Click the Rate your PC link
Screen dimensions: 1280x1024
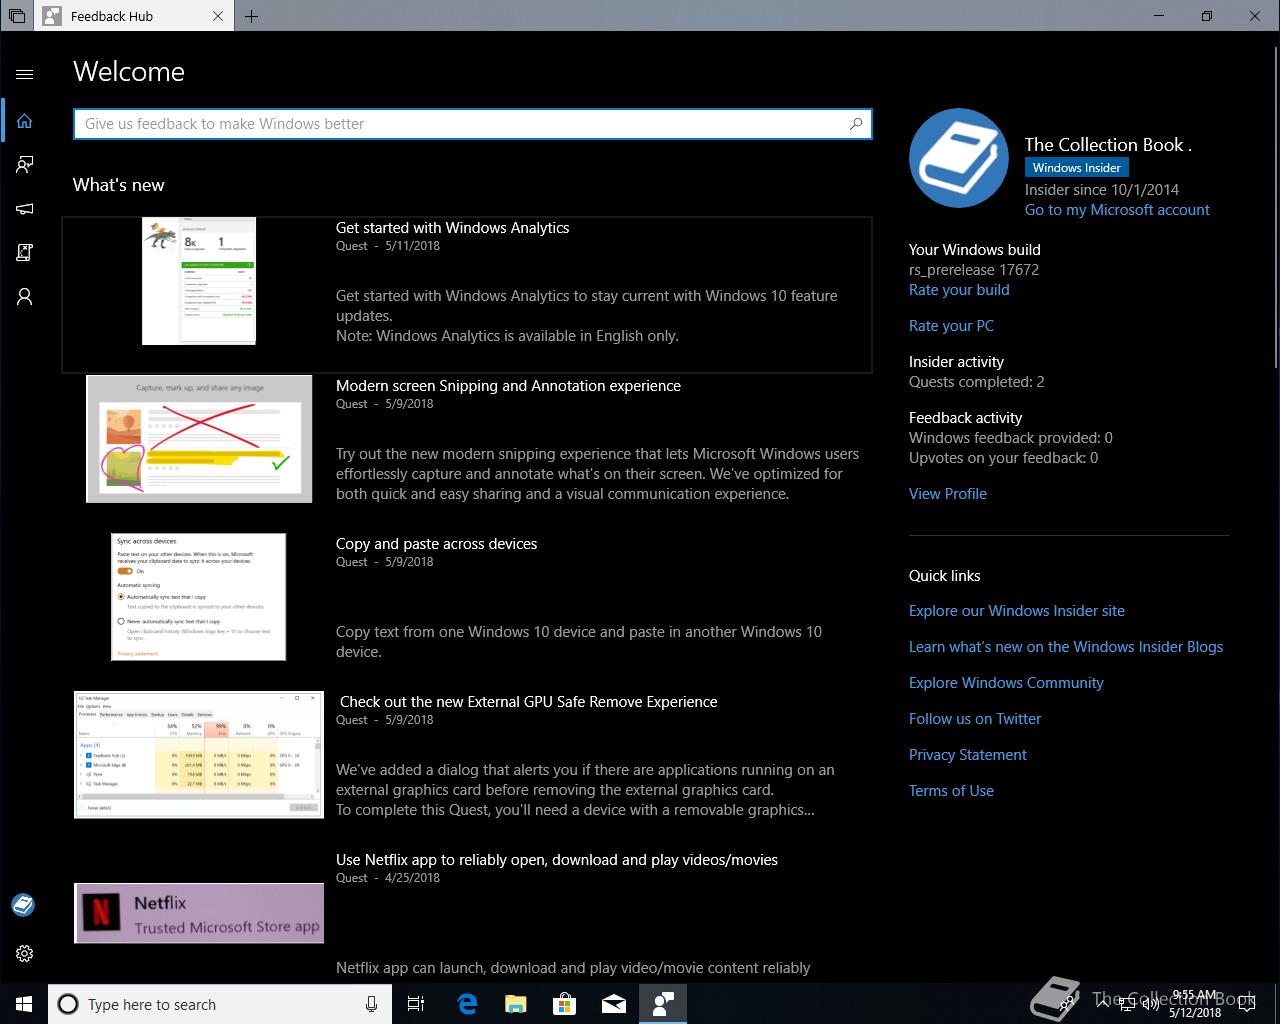[951, 326]
